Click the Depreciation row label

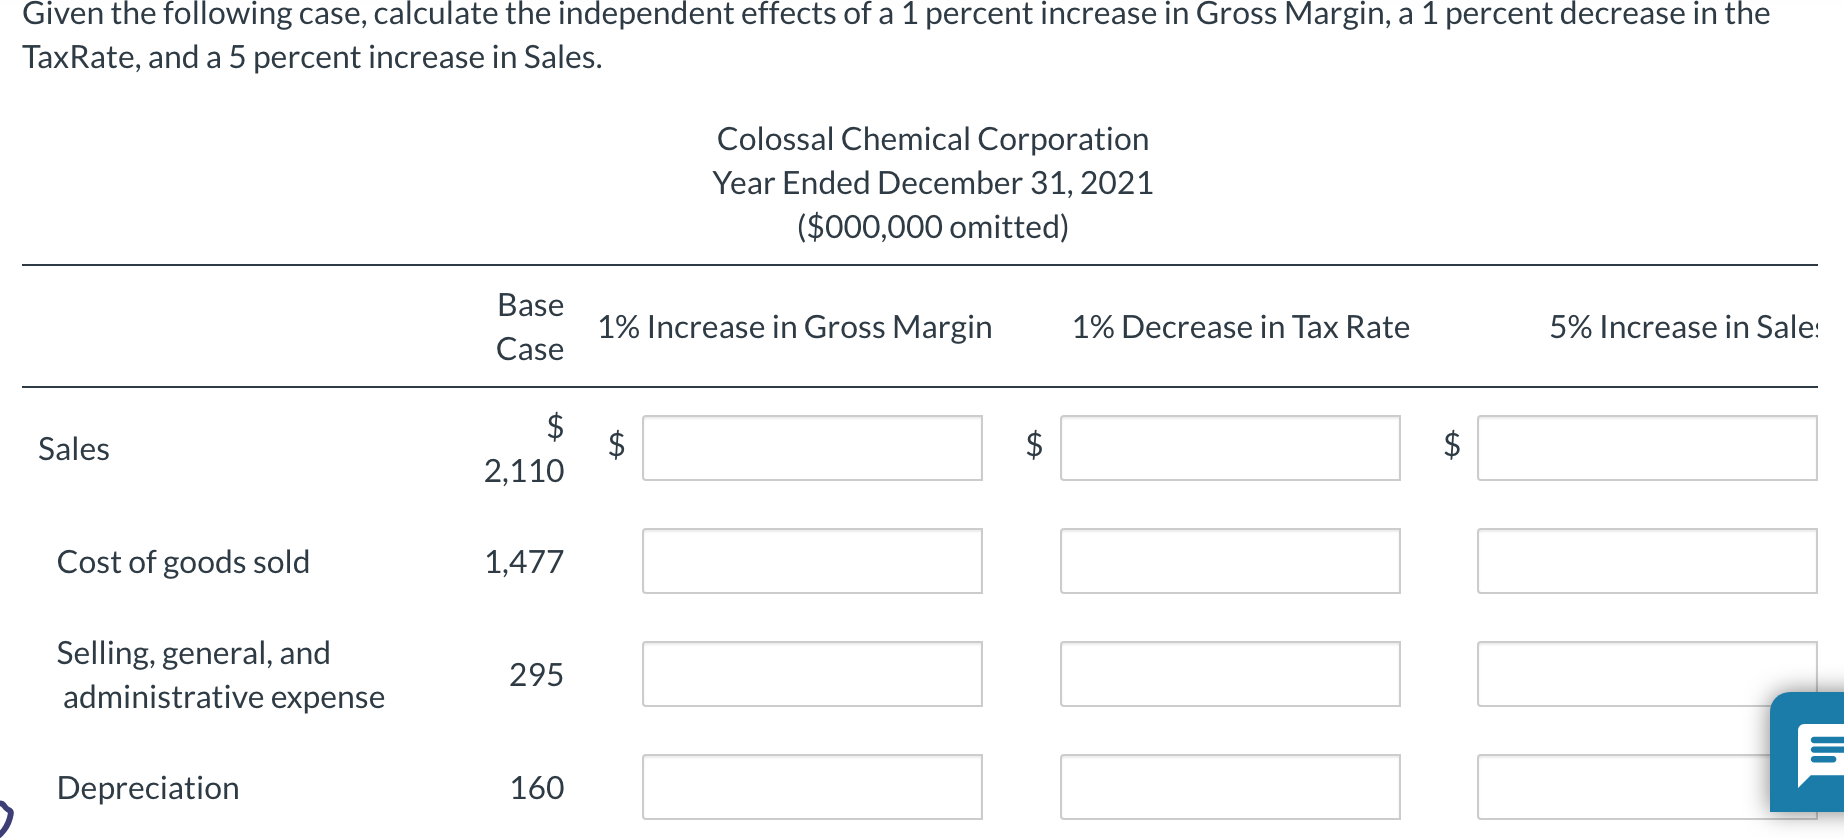pos(147,787)
